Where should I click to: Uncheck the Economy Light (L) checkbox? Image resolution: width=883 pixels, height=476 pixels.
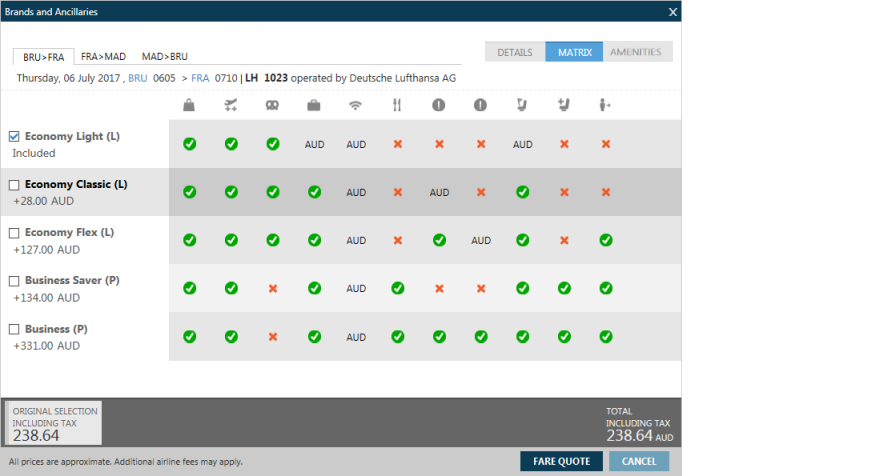coord(14,137)
